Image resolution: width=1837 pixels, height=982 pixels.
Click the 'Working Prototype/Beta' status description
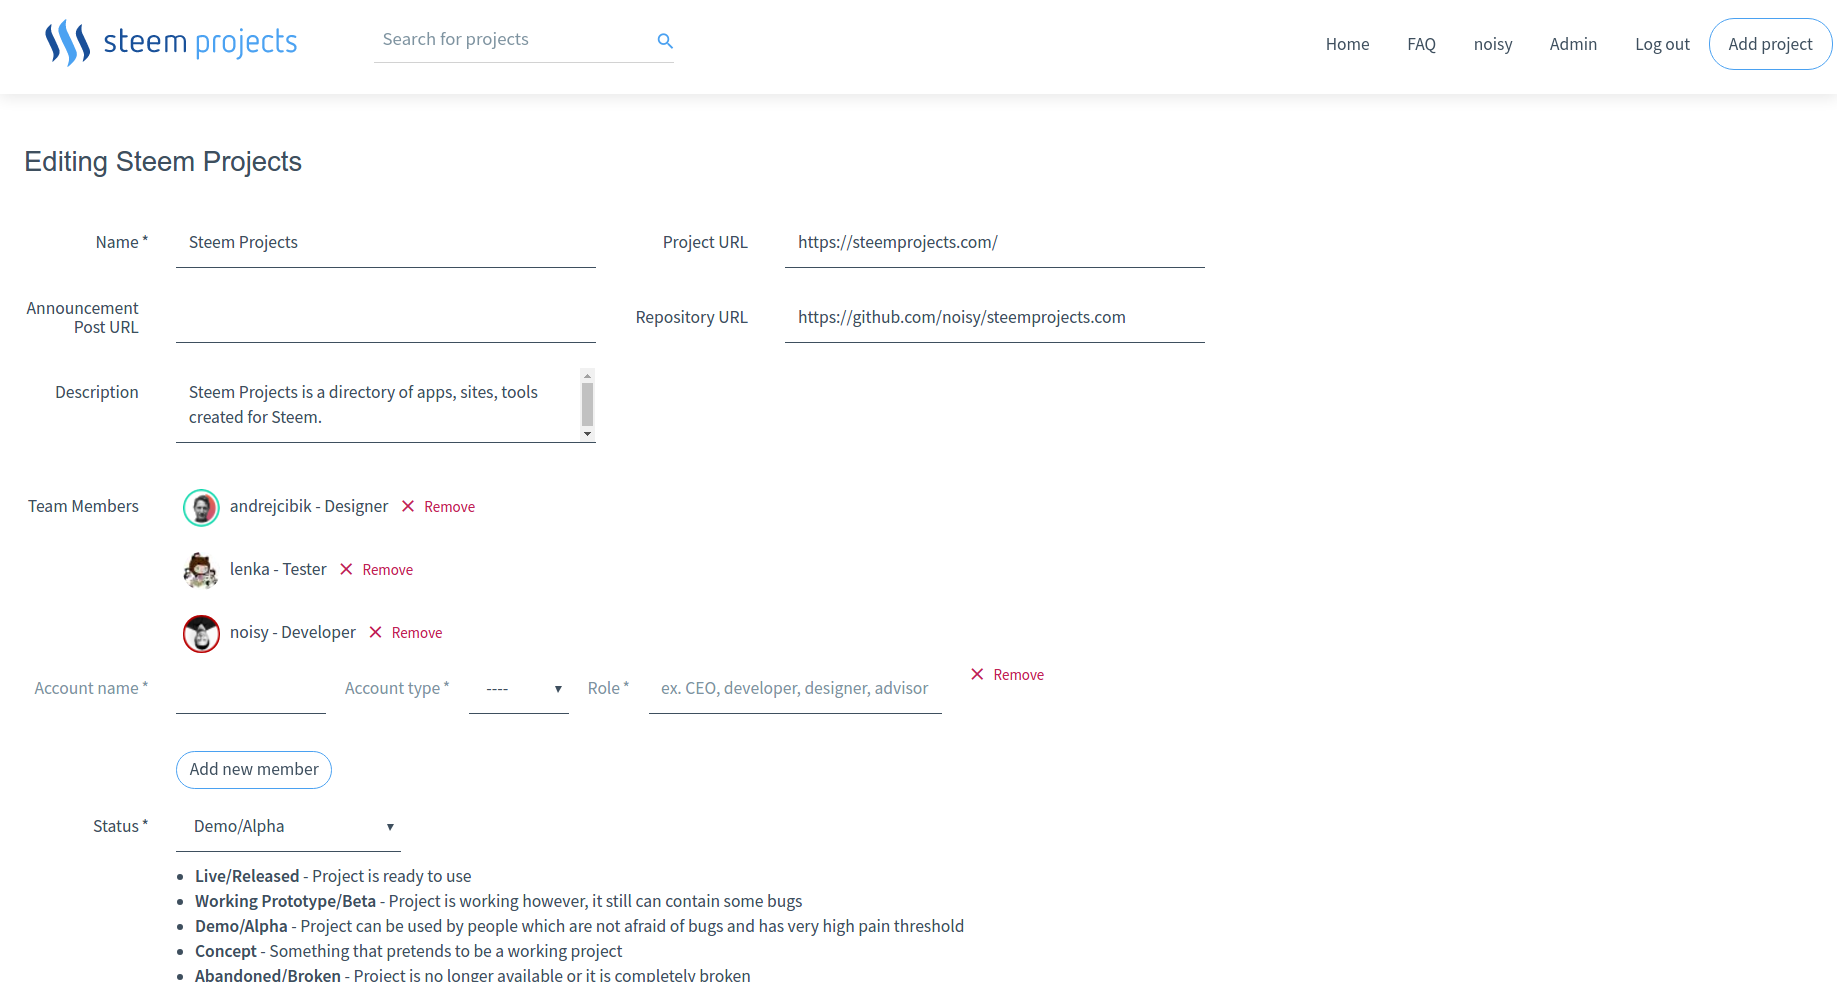[x=498, y=902]
